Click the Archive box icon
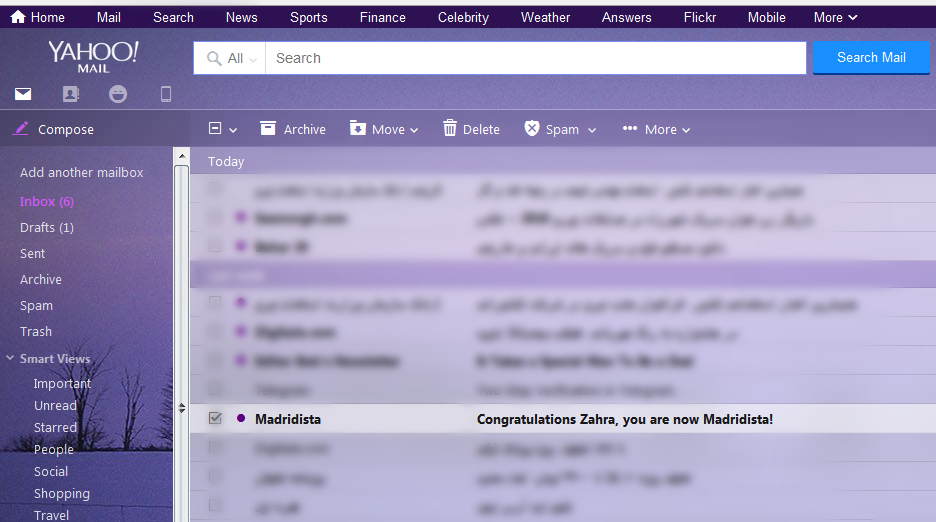Viewport: 936px width, 522px height. (x=268, y=128)
